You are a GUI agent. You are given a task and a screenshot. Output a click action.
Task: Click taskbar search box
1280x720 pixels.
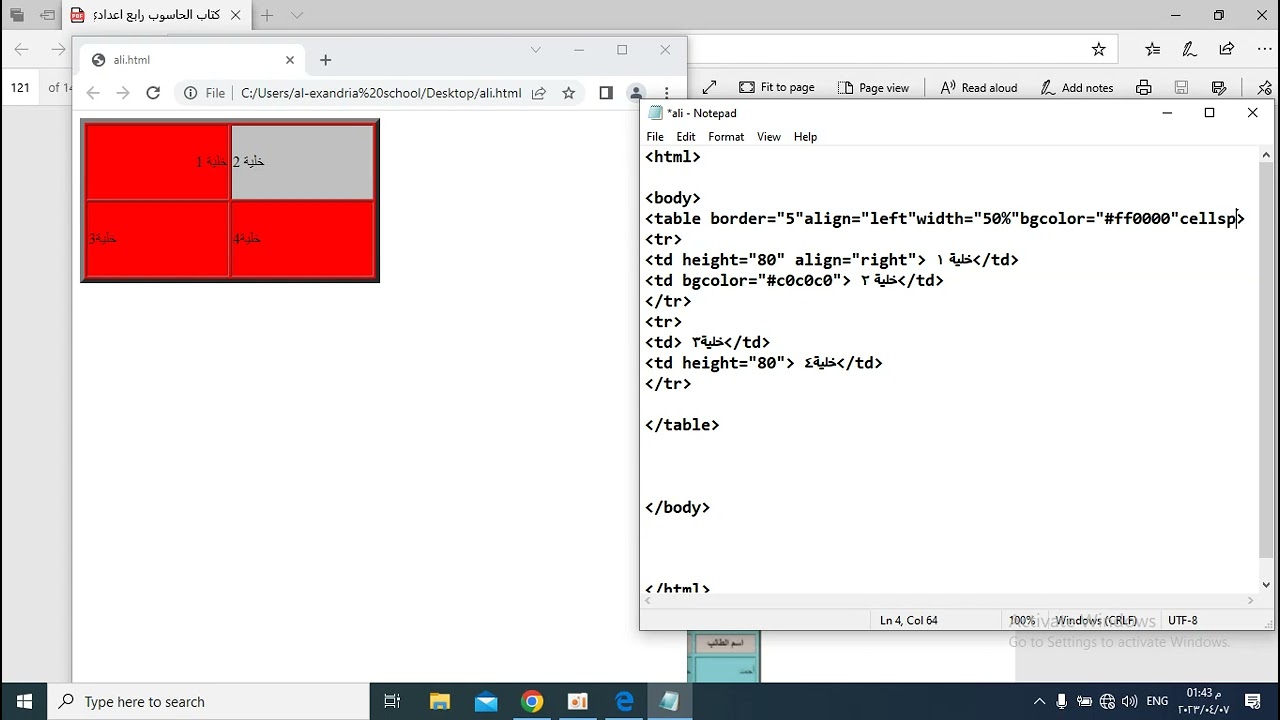coord(208,701)
